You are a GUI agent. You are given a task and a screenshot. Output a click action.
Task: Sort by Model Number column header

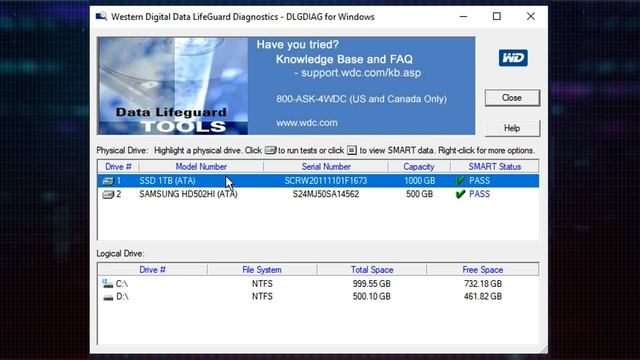coord(201,167)
